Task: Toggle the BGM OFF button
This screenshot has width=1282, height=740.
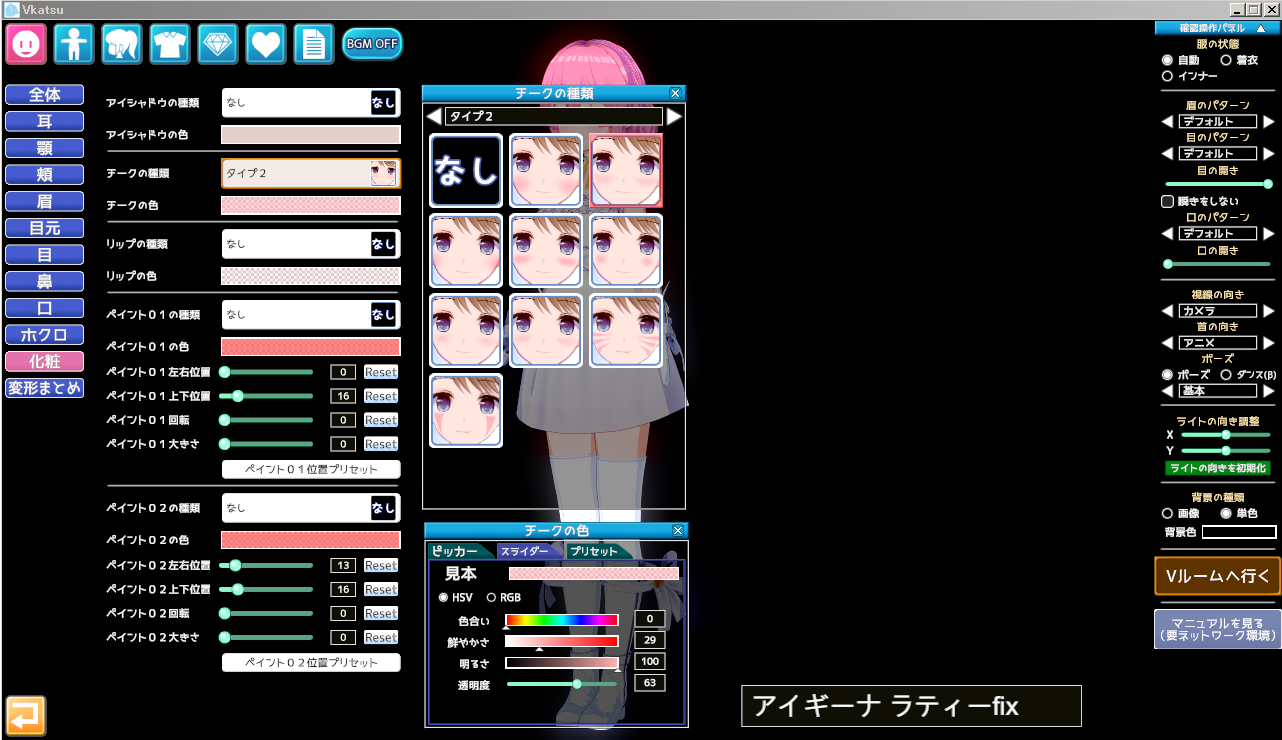Action: 372,44
